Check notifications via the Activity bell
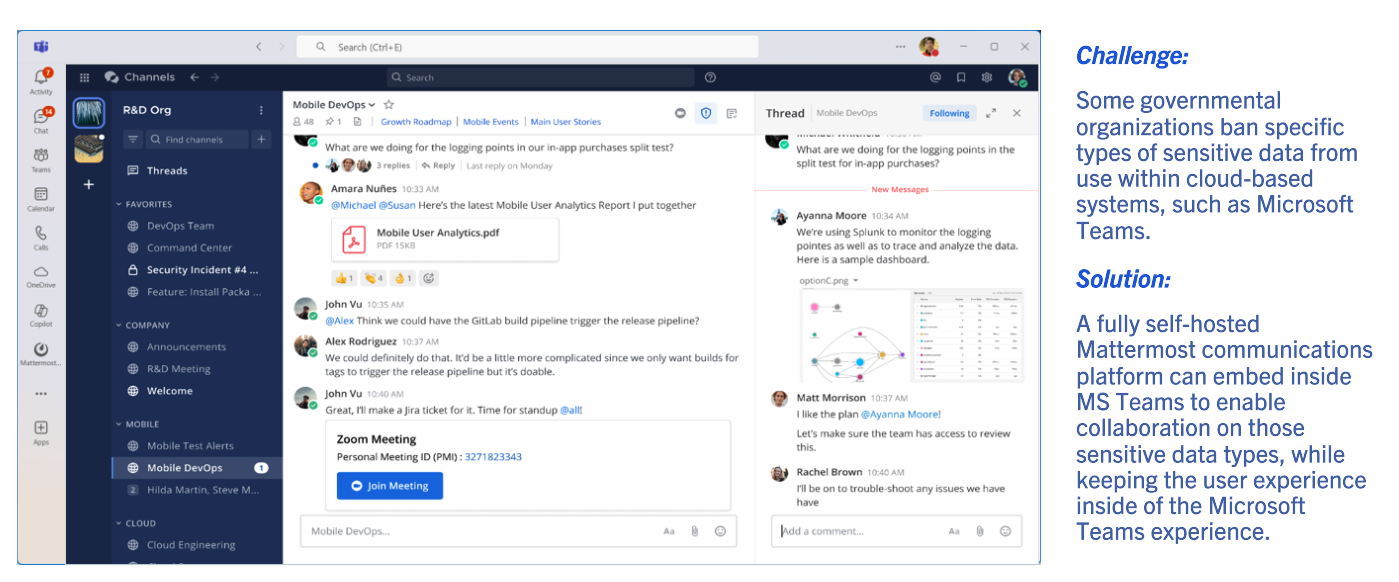Viewport: 1399px width, 582px height. coord(40,73)
